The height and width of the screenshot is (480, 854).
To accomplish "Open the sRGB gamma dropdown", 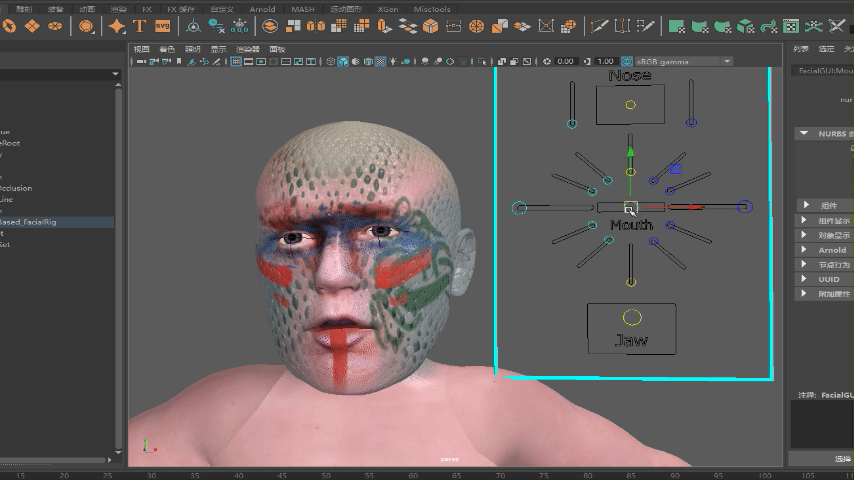I will tap(684, 62).
